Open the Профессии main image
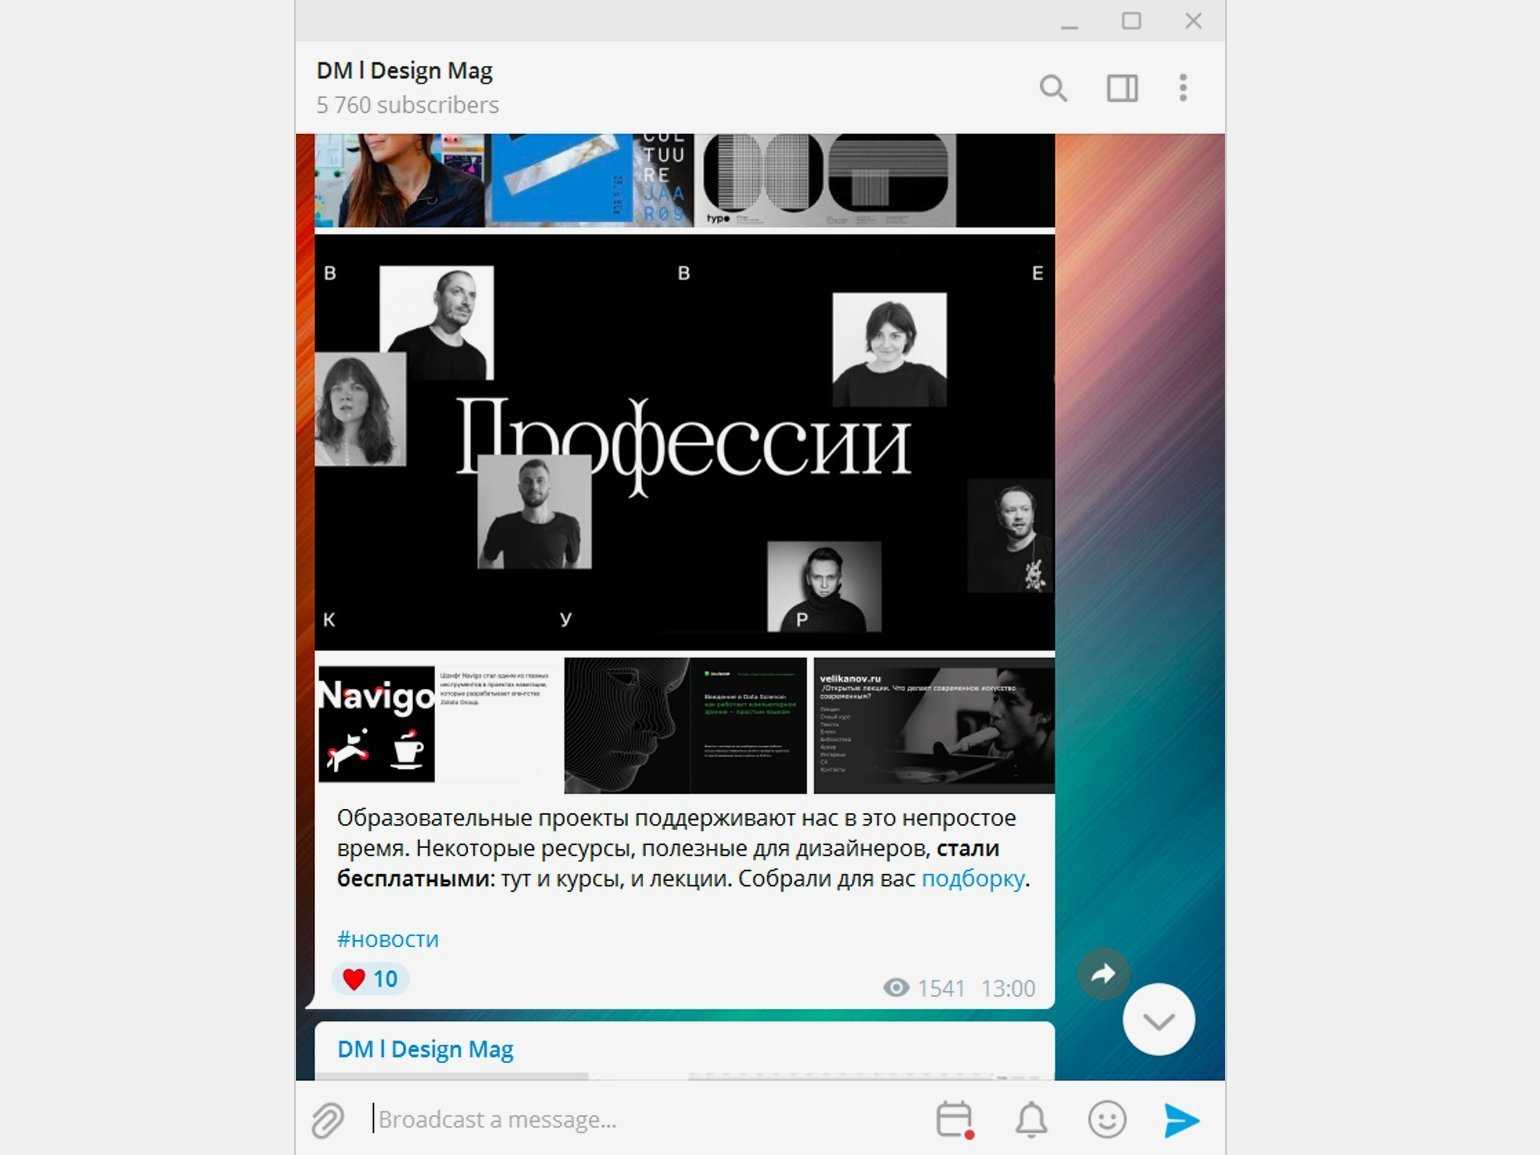 click(684, 442)
